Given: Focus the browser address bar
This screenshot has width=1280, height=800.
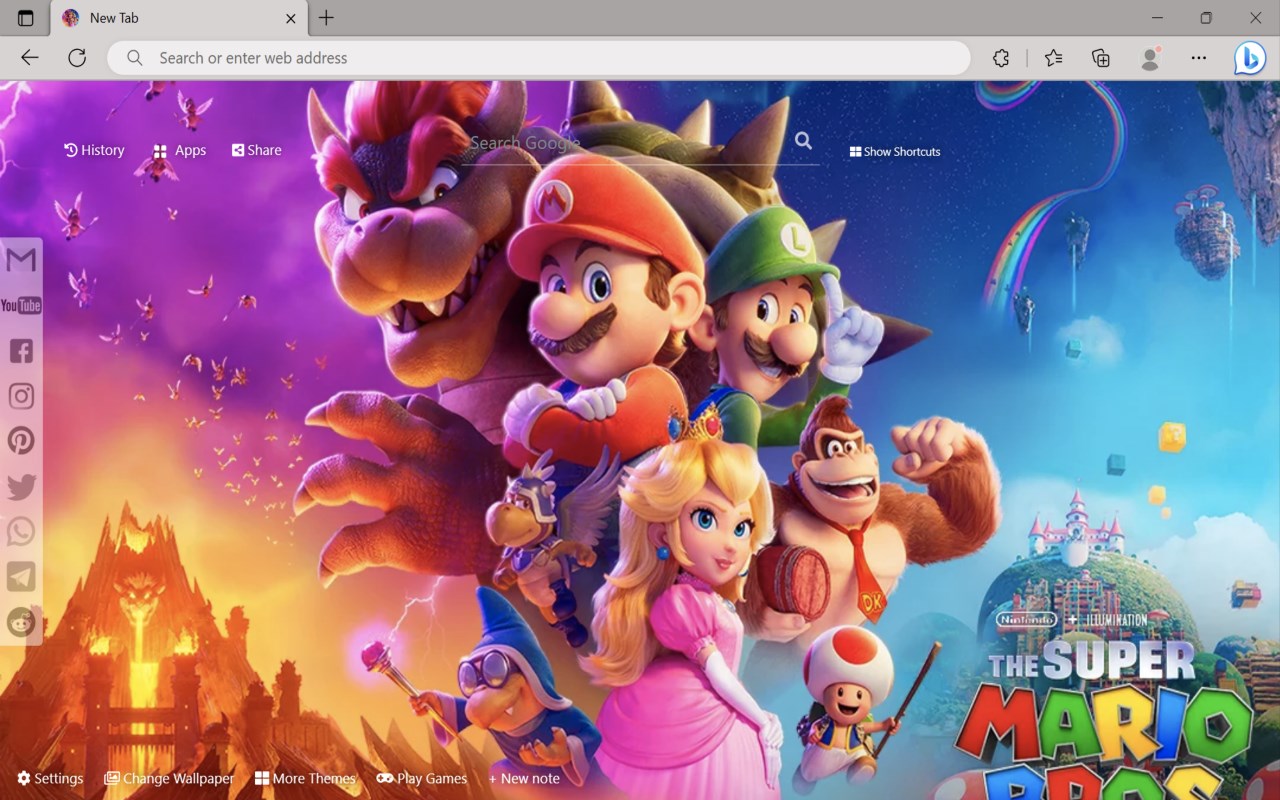Looking at the screenshot, I should pos(539,58).
